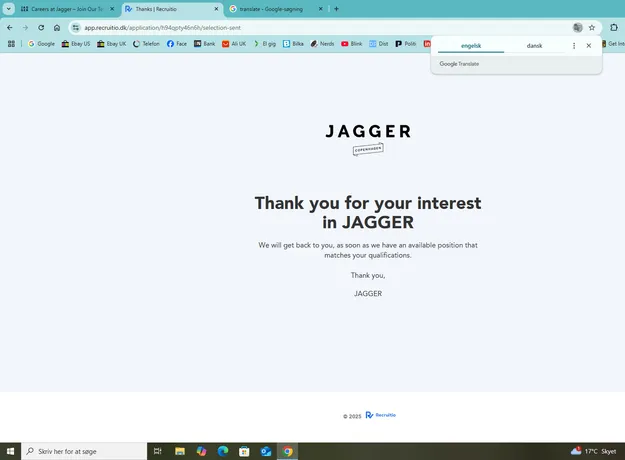Go forward to the next page
The width and height of the screenshot is (625, 460).
click(x=25, y=28)
